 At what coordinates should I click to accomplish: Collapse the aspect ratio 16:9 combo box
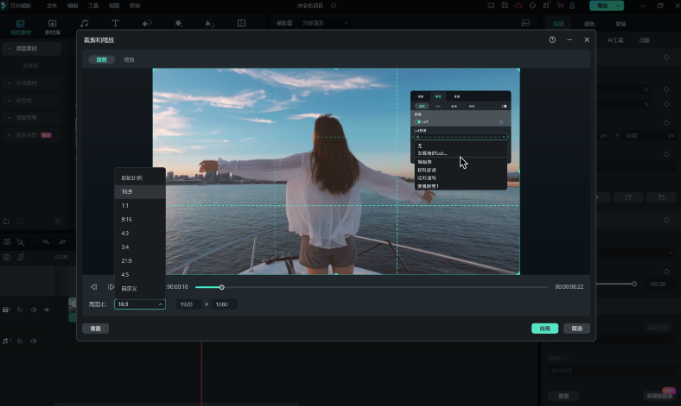click(x=139, y=304)
